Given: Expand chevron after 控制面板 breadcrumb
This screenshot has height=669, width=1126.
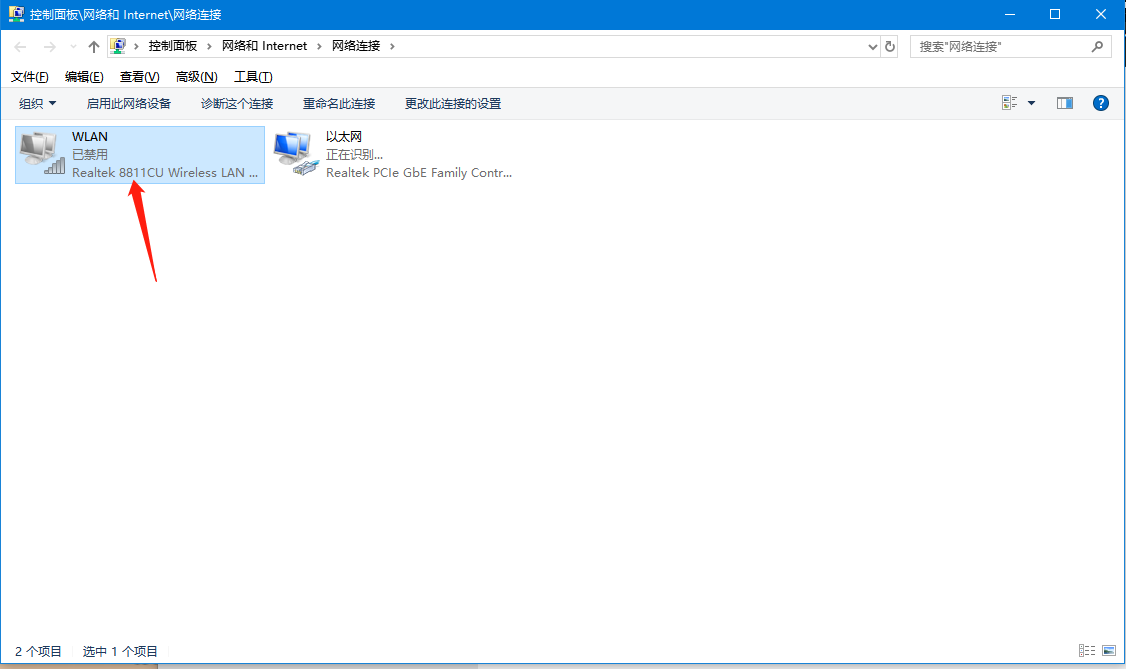Looking at the screenshot, I should click(x=209, y=47).
